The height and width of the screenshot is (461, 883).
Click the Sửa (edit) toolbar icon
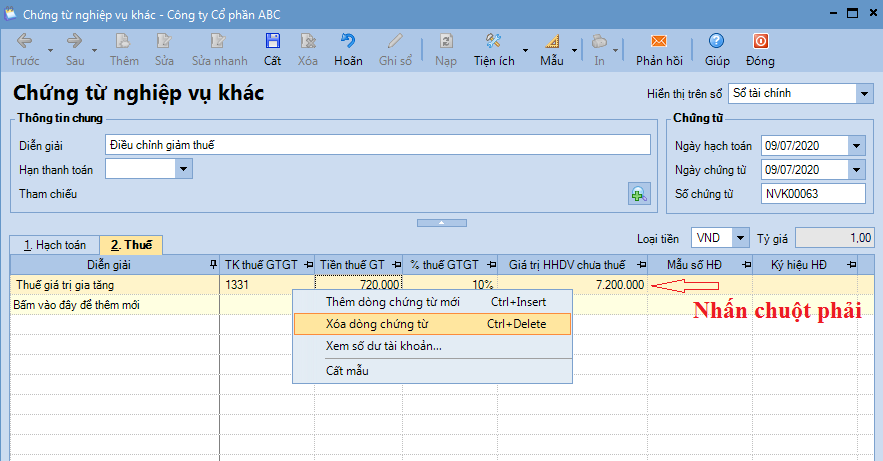point(164,41)
